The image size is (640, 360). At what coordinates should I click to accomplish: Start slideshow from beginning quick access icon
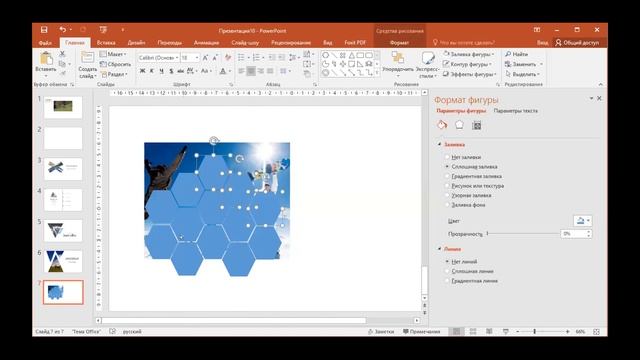point(103,30)
